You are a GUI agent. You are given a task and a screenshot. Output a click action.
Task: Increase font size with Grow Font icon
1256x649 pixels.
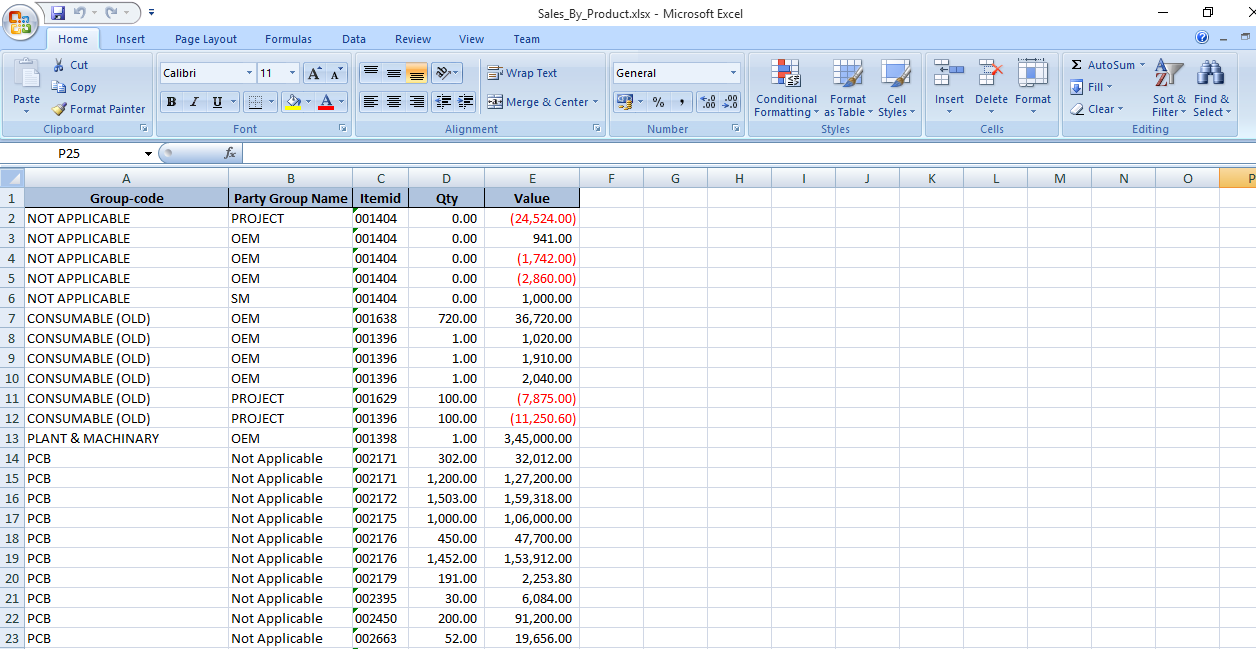coord(314,73)
